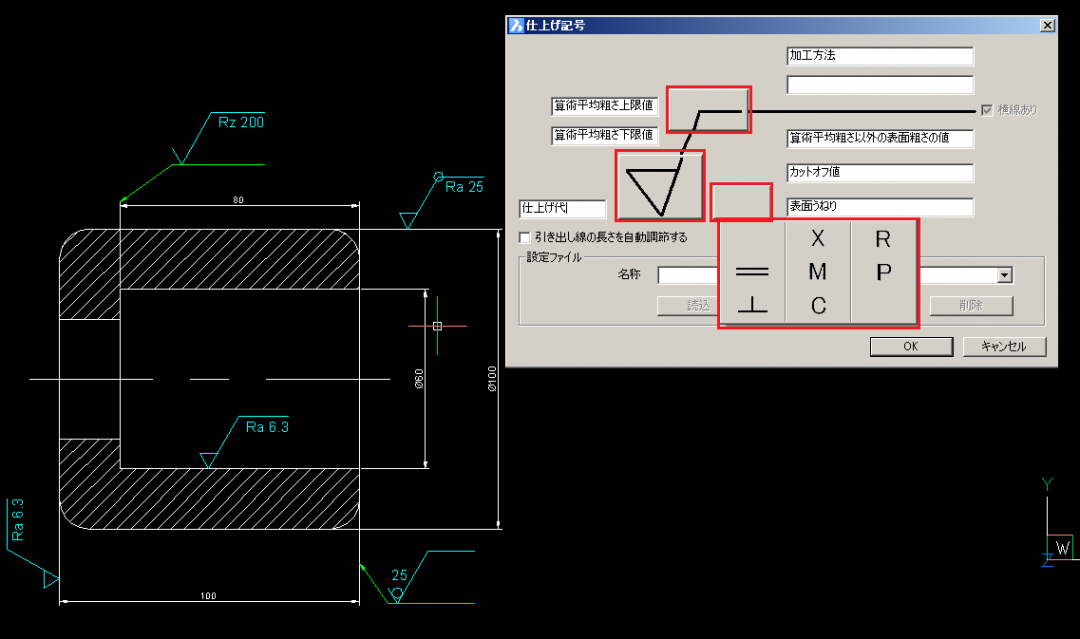Click the 算術平均粗さ以外の表面粗さの値 field
Image resolution: width=1080 pixels, height=639 pixels.
click(880, 138)
